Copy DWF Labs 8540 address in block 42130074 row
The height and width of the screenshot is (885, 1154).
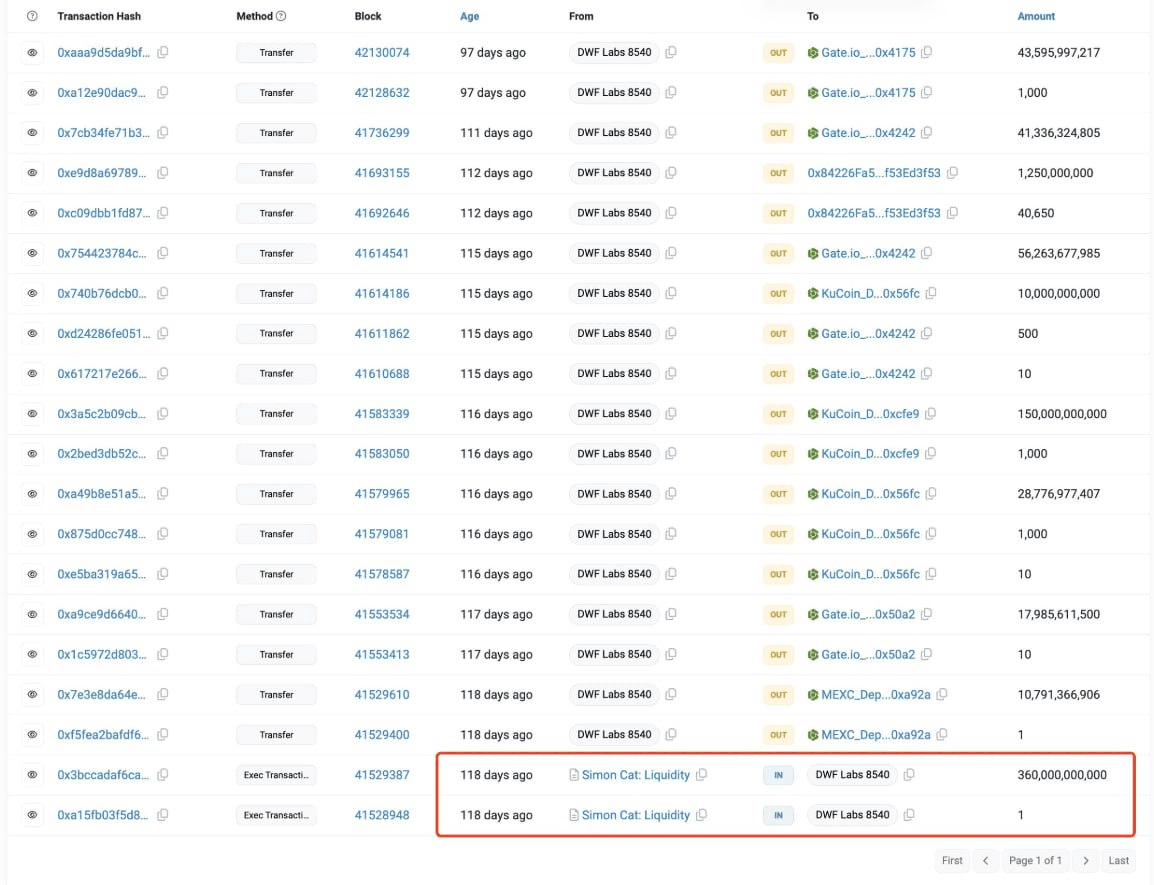tap(670, 52)
